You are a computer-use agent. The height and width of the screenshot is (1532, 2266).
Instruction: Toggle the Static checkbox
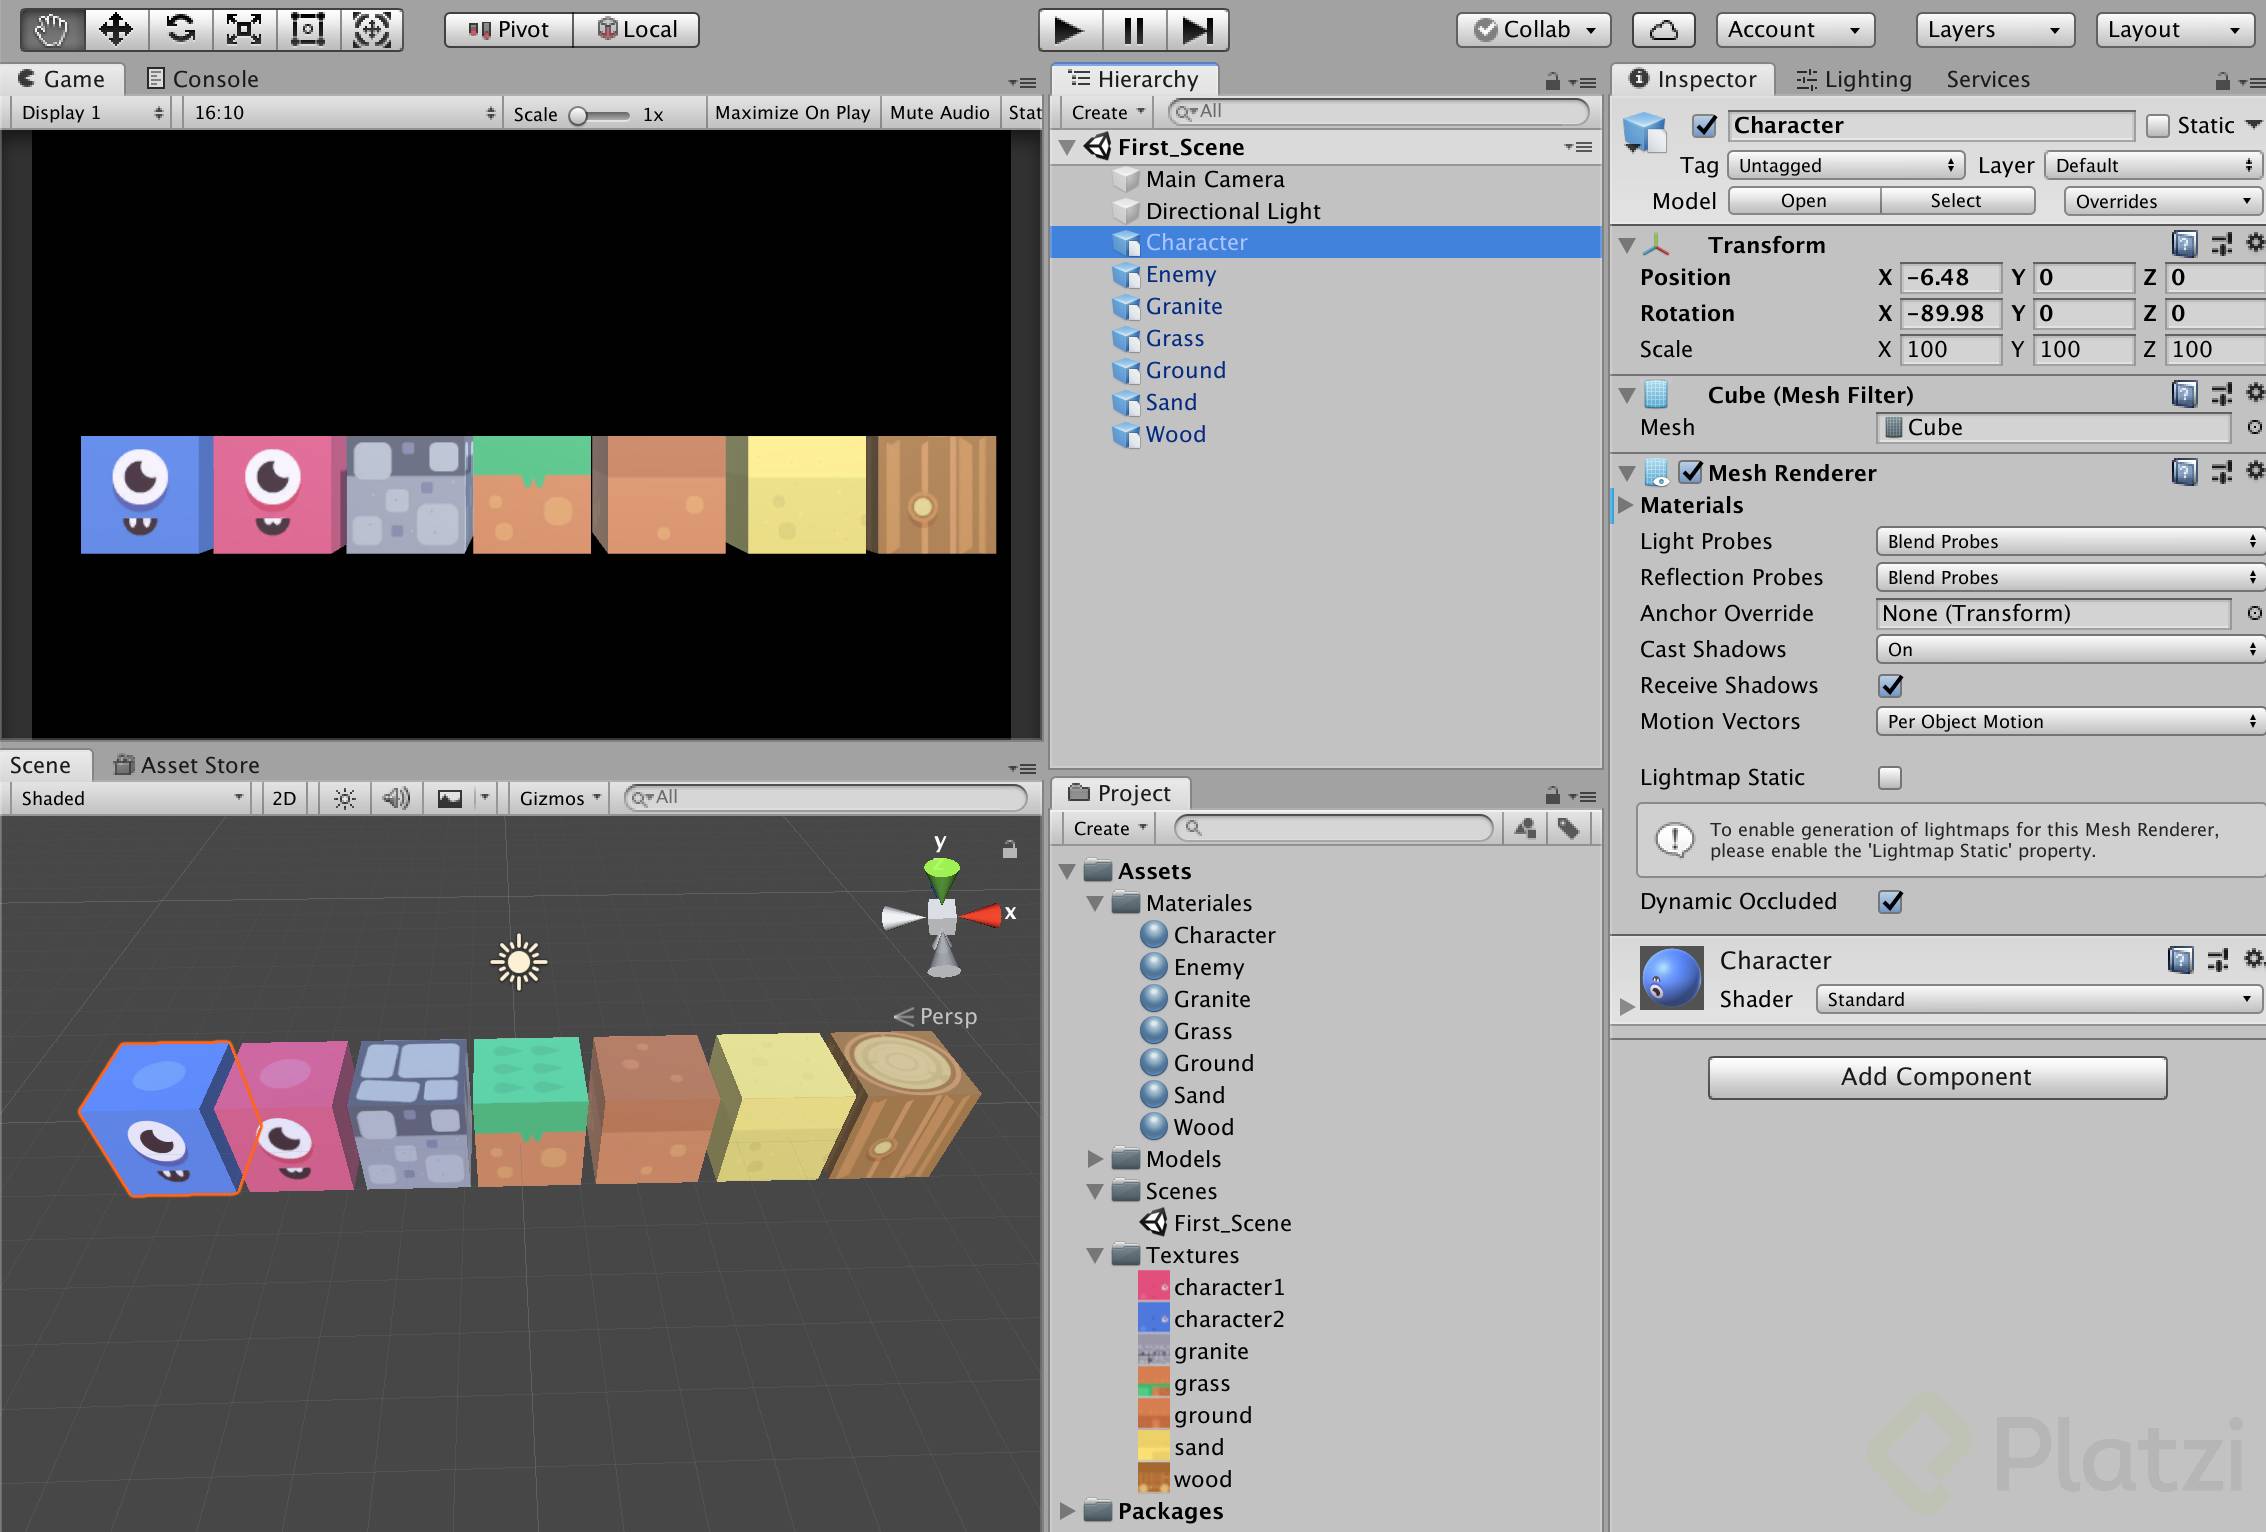click(x=2158, y=126)
